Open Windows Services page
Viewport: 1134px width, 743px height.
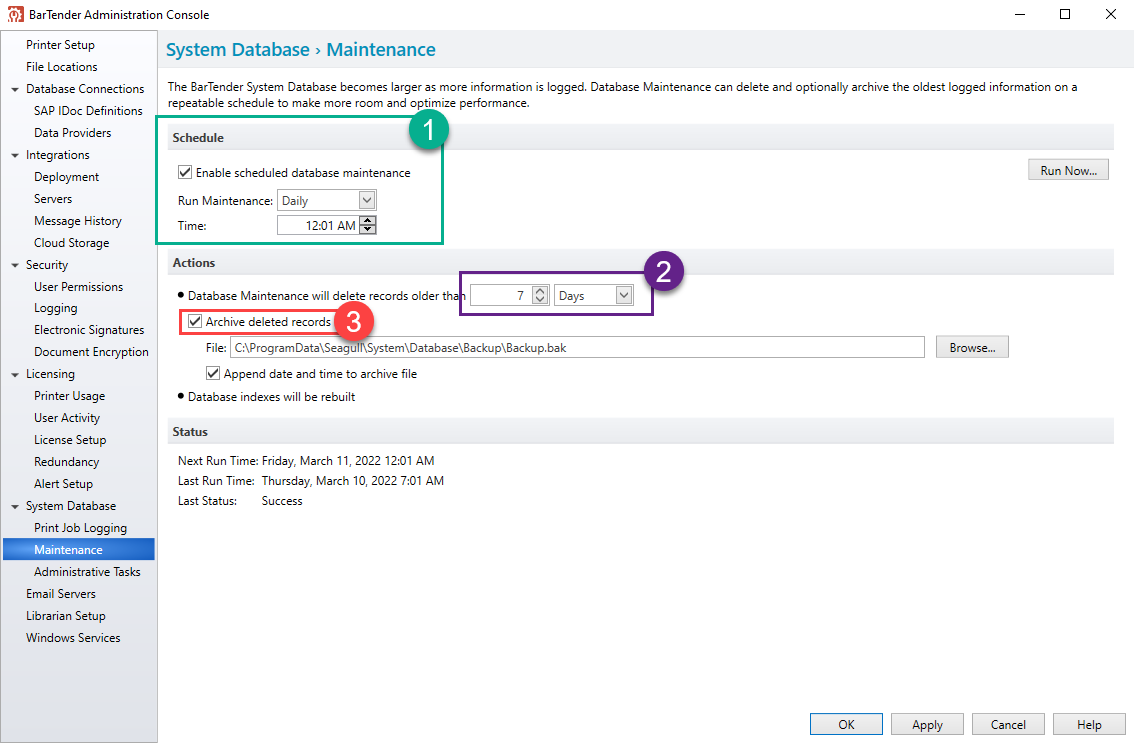[73, 637]
